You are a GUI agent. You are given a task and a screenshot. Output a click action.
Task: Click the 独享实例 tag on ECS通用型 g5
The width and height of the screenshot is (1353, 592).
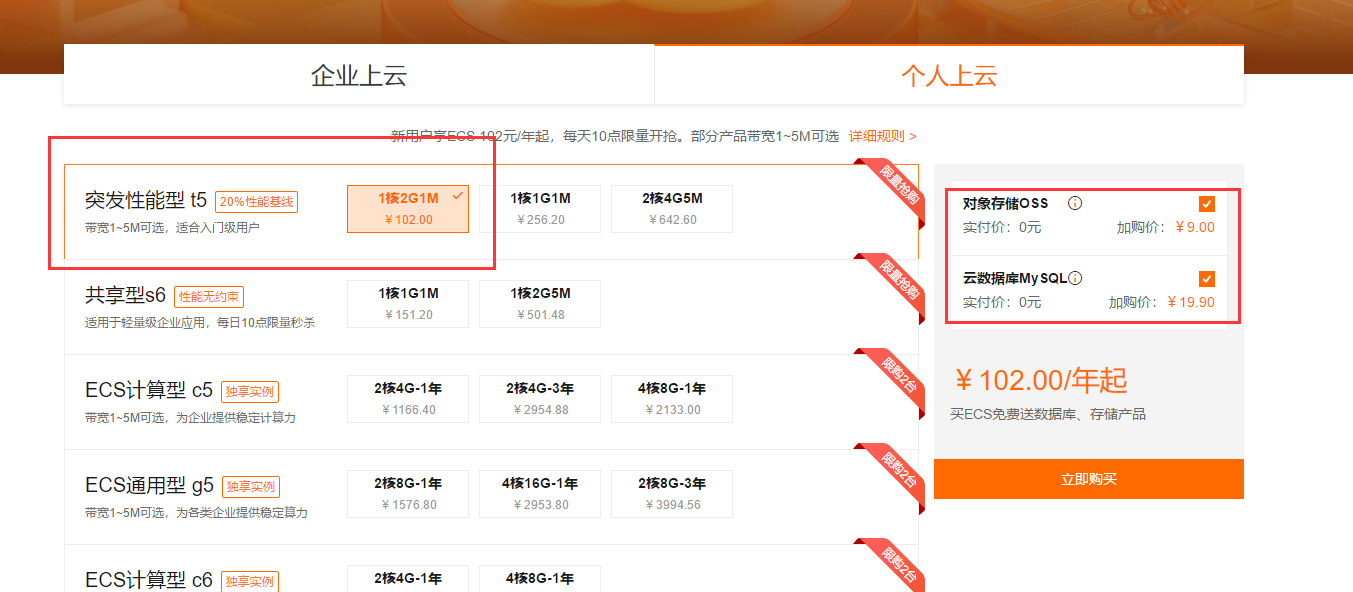pos(250,487)
